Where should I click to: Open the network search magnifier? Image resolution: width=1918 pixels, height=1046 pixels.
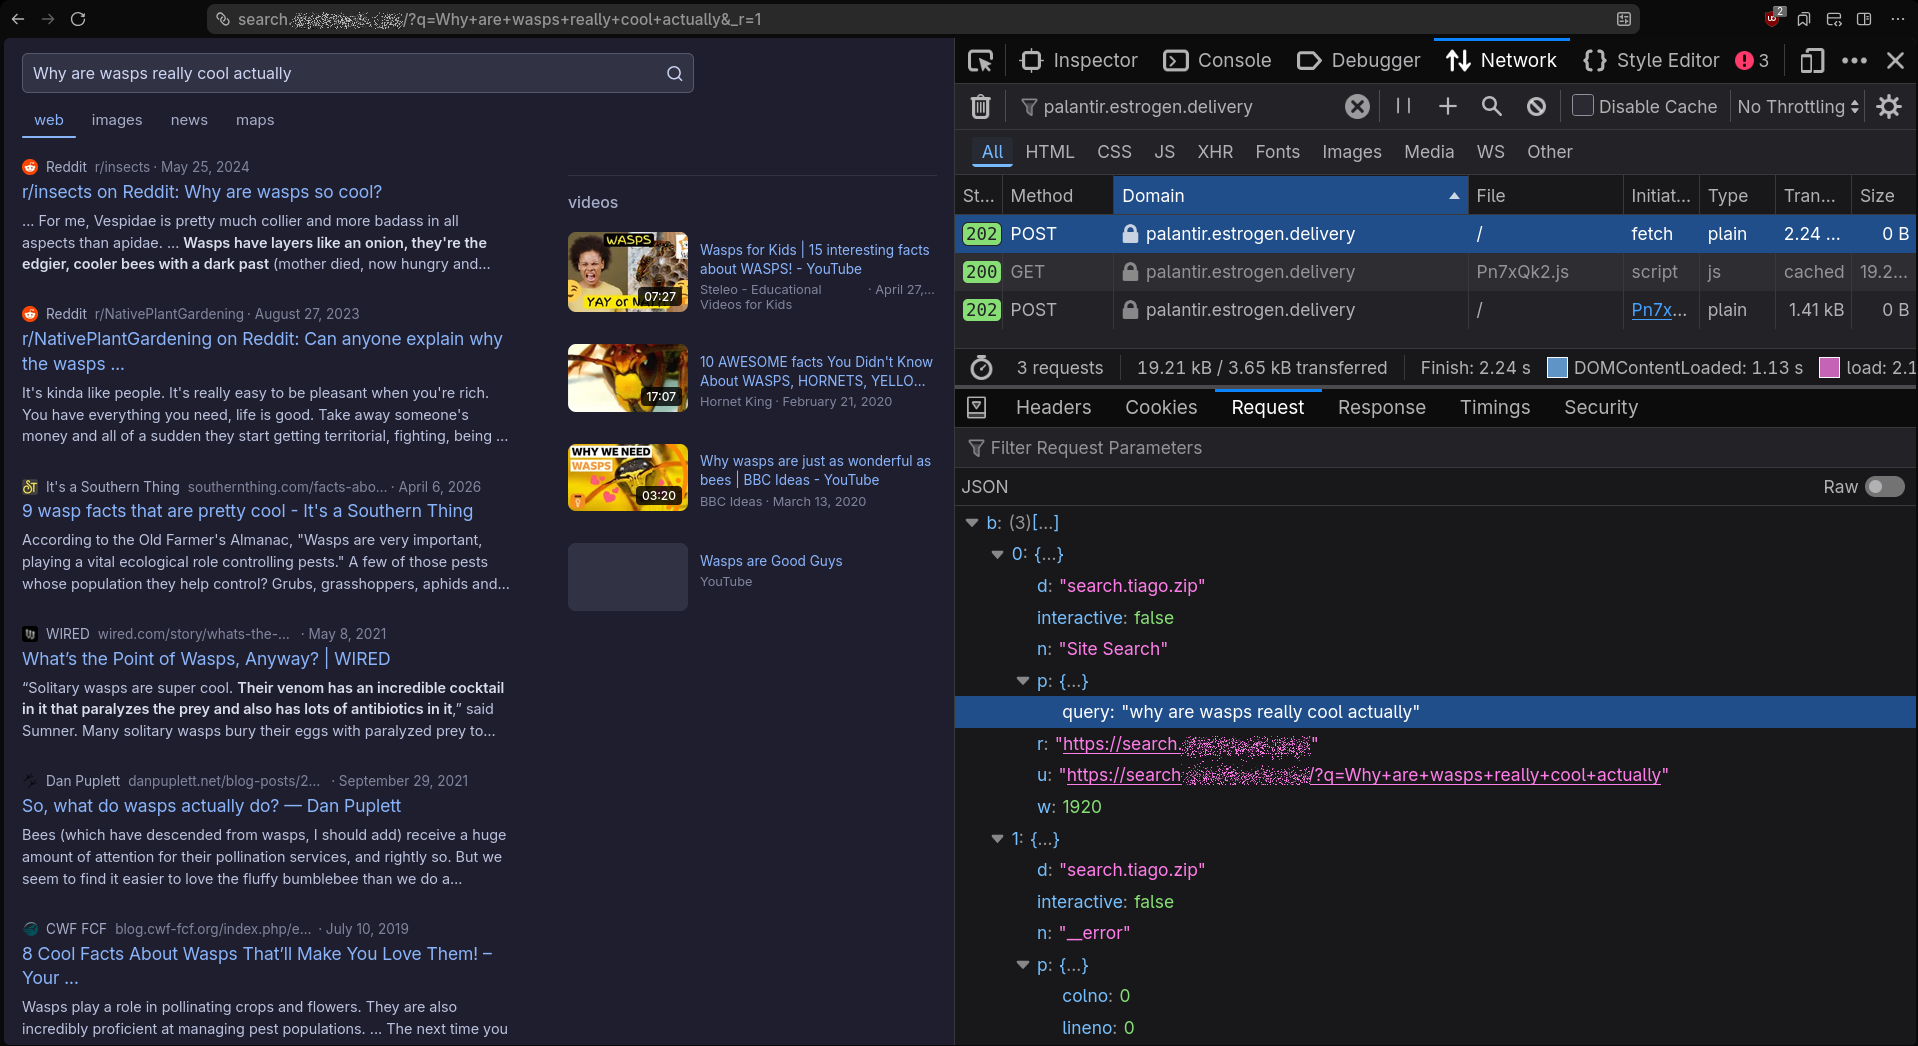[x=1491, y=106]
